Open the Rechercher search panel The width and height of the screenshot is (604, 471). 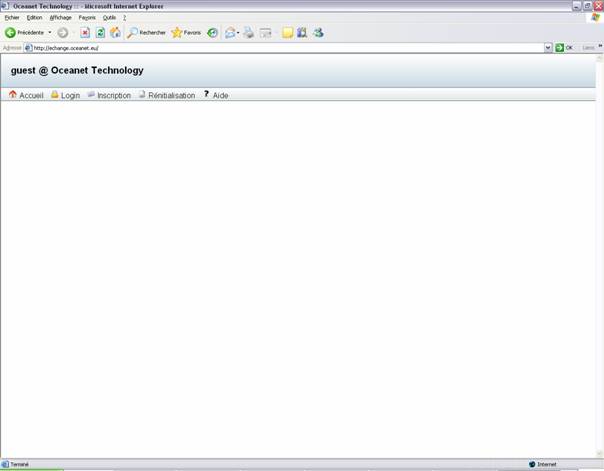146,33
